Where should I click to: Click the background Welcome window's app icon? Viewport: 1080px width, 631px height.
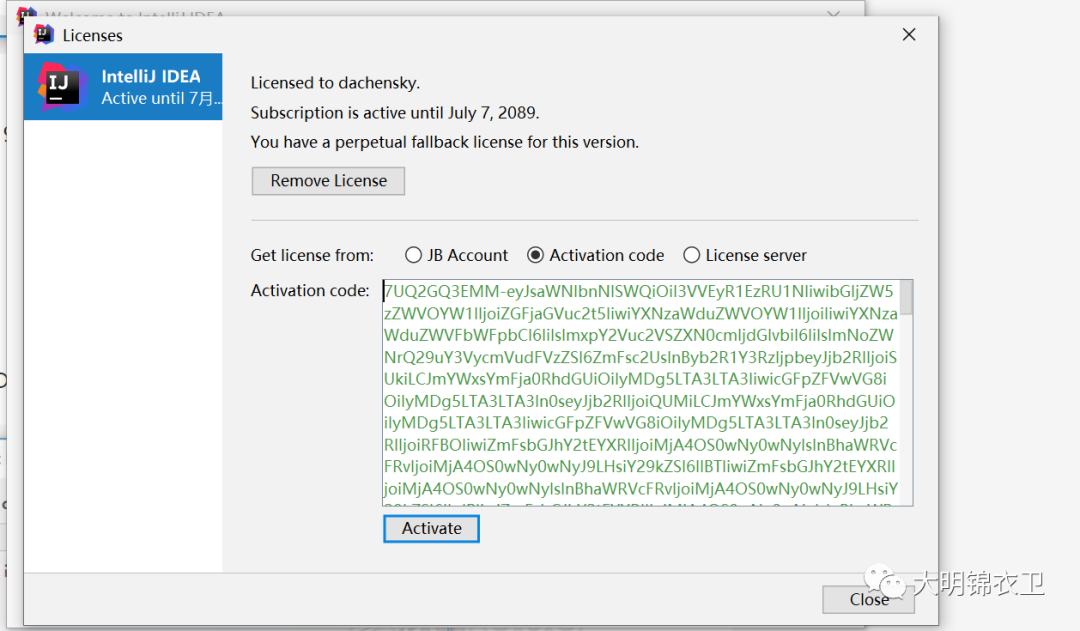(27, 16)
